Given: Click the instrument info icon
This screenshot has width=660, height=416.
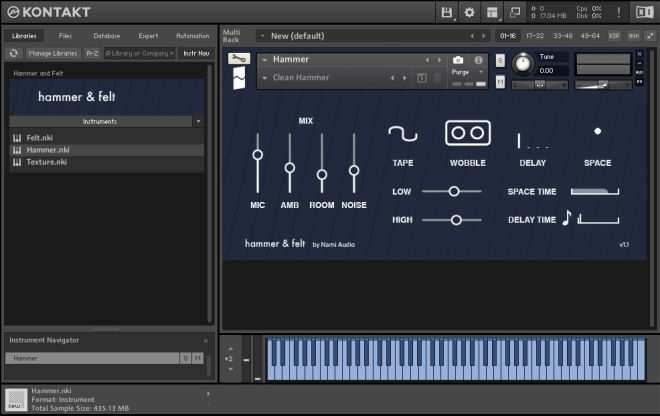Looking at the screenshot, I should (479, 60).
